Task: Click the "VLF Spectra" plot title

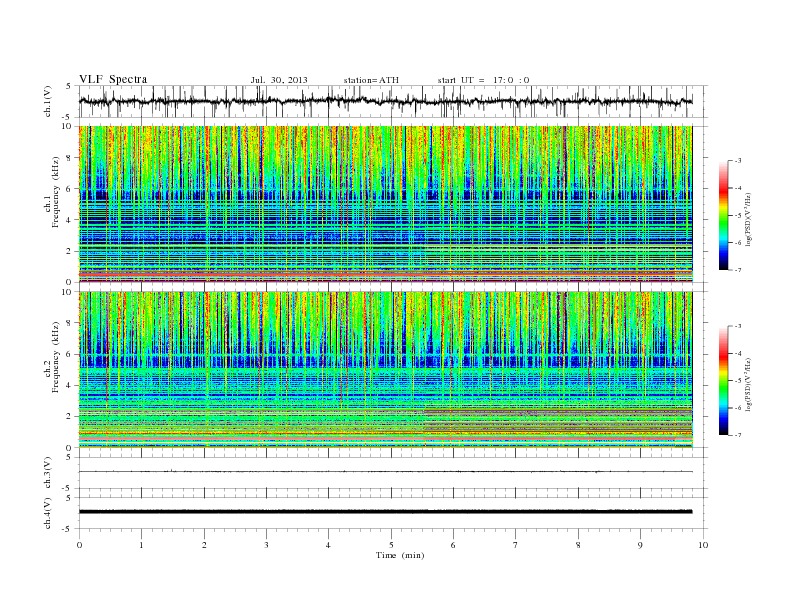Action: 113,79
